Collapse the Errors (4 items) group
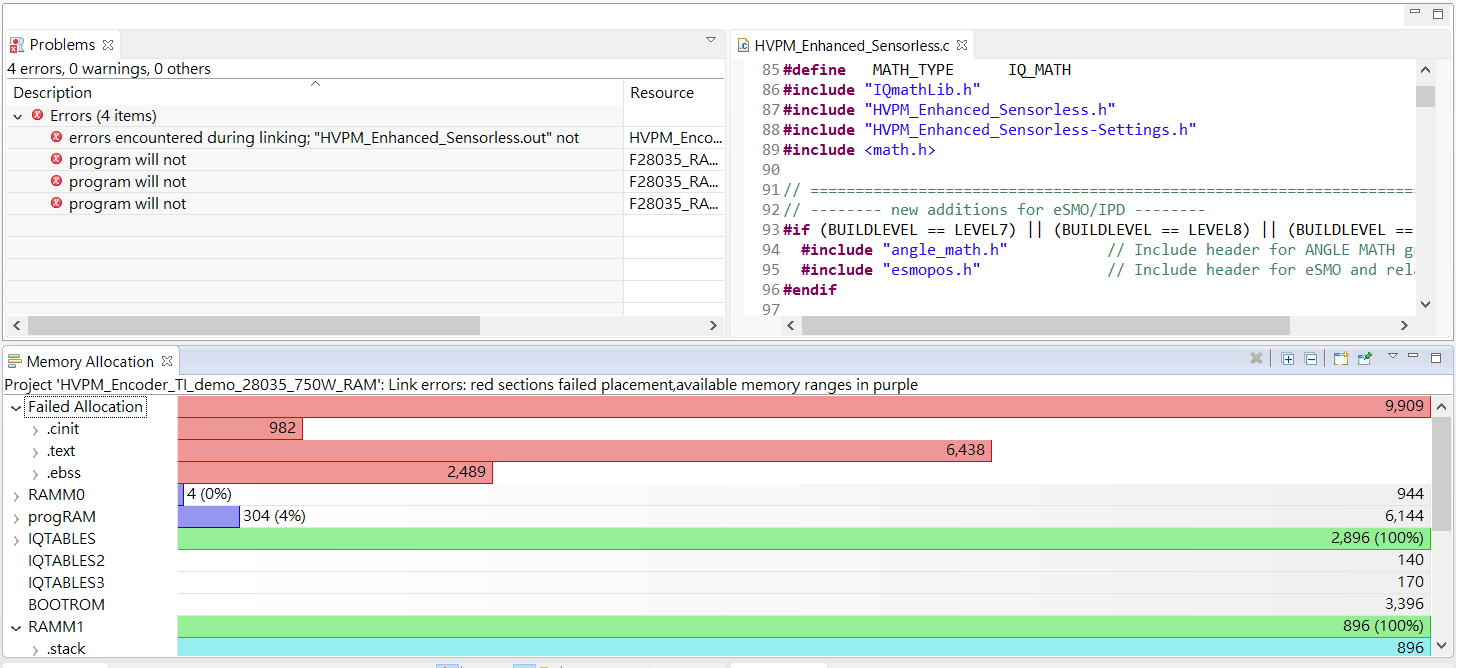This screenshot has width=1457, height=668. click(17, 116)
